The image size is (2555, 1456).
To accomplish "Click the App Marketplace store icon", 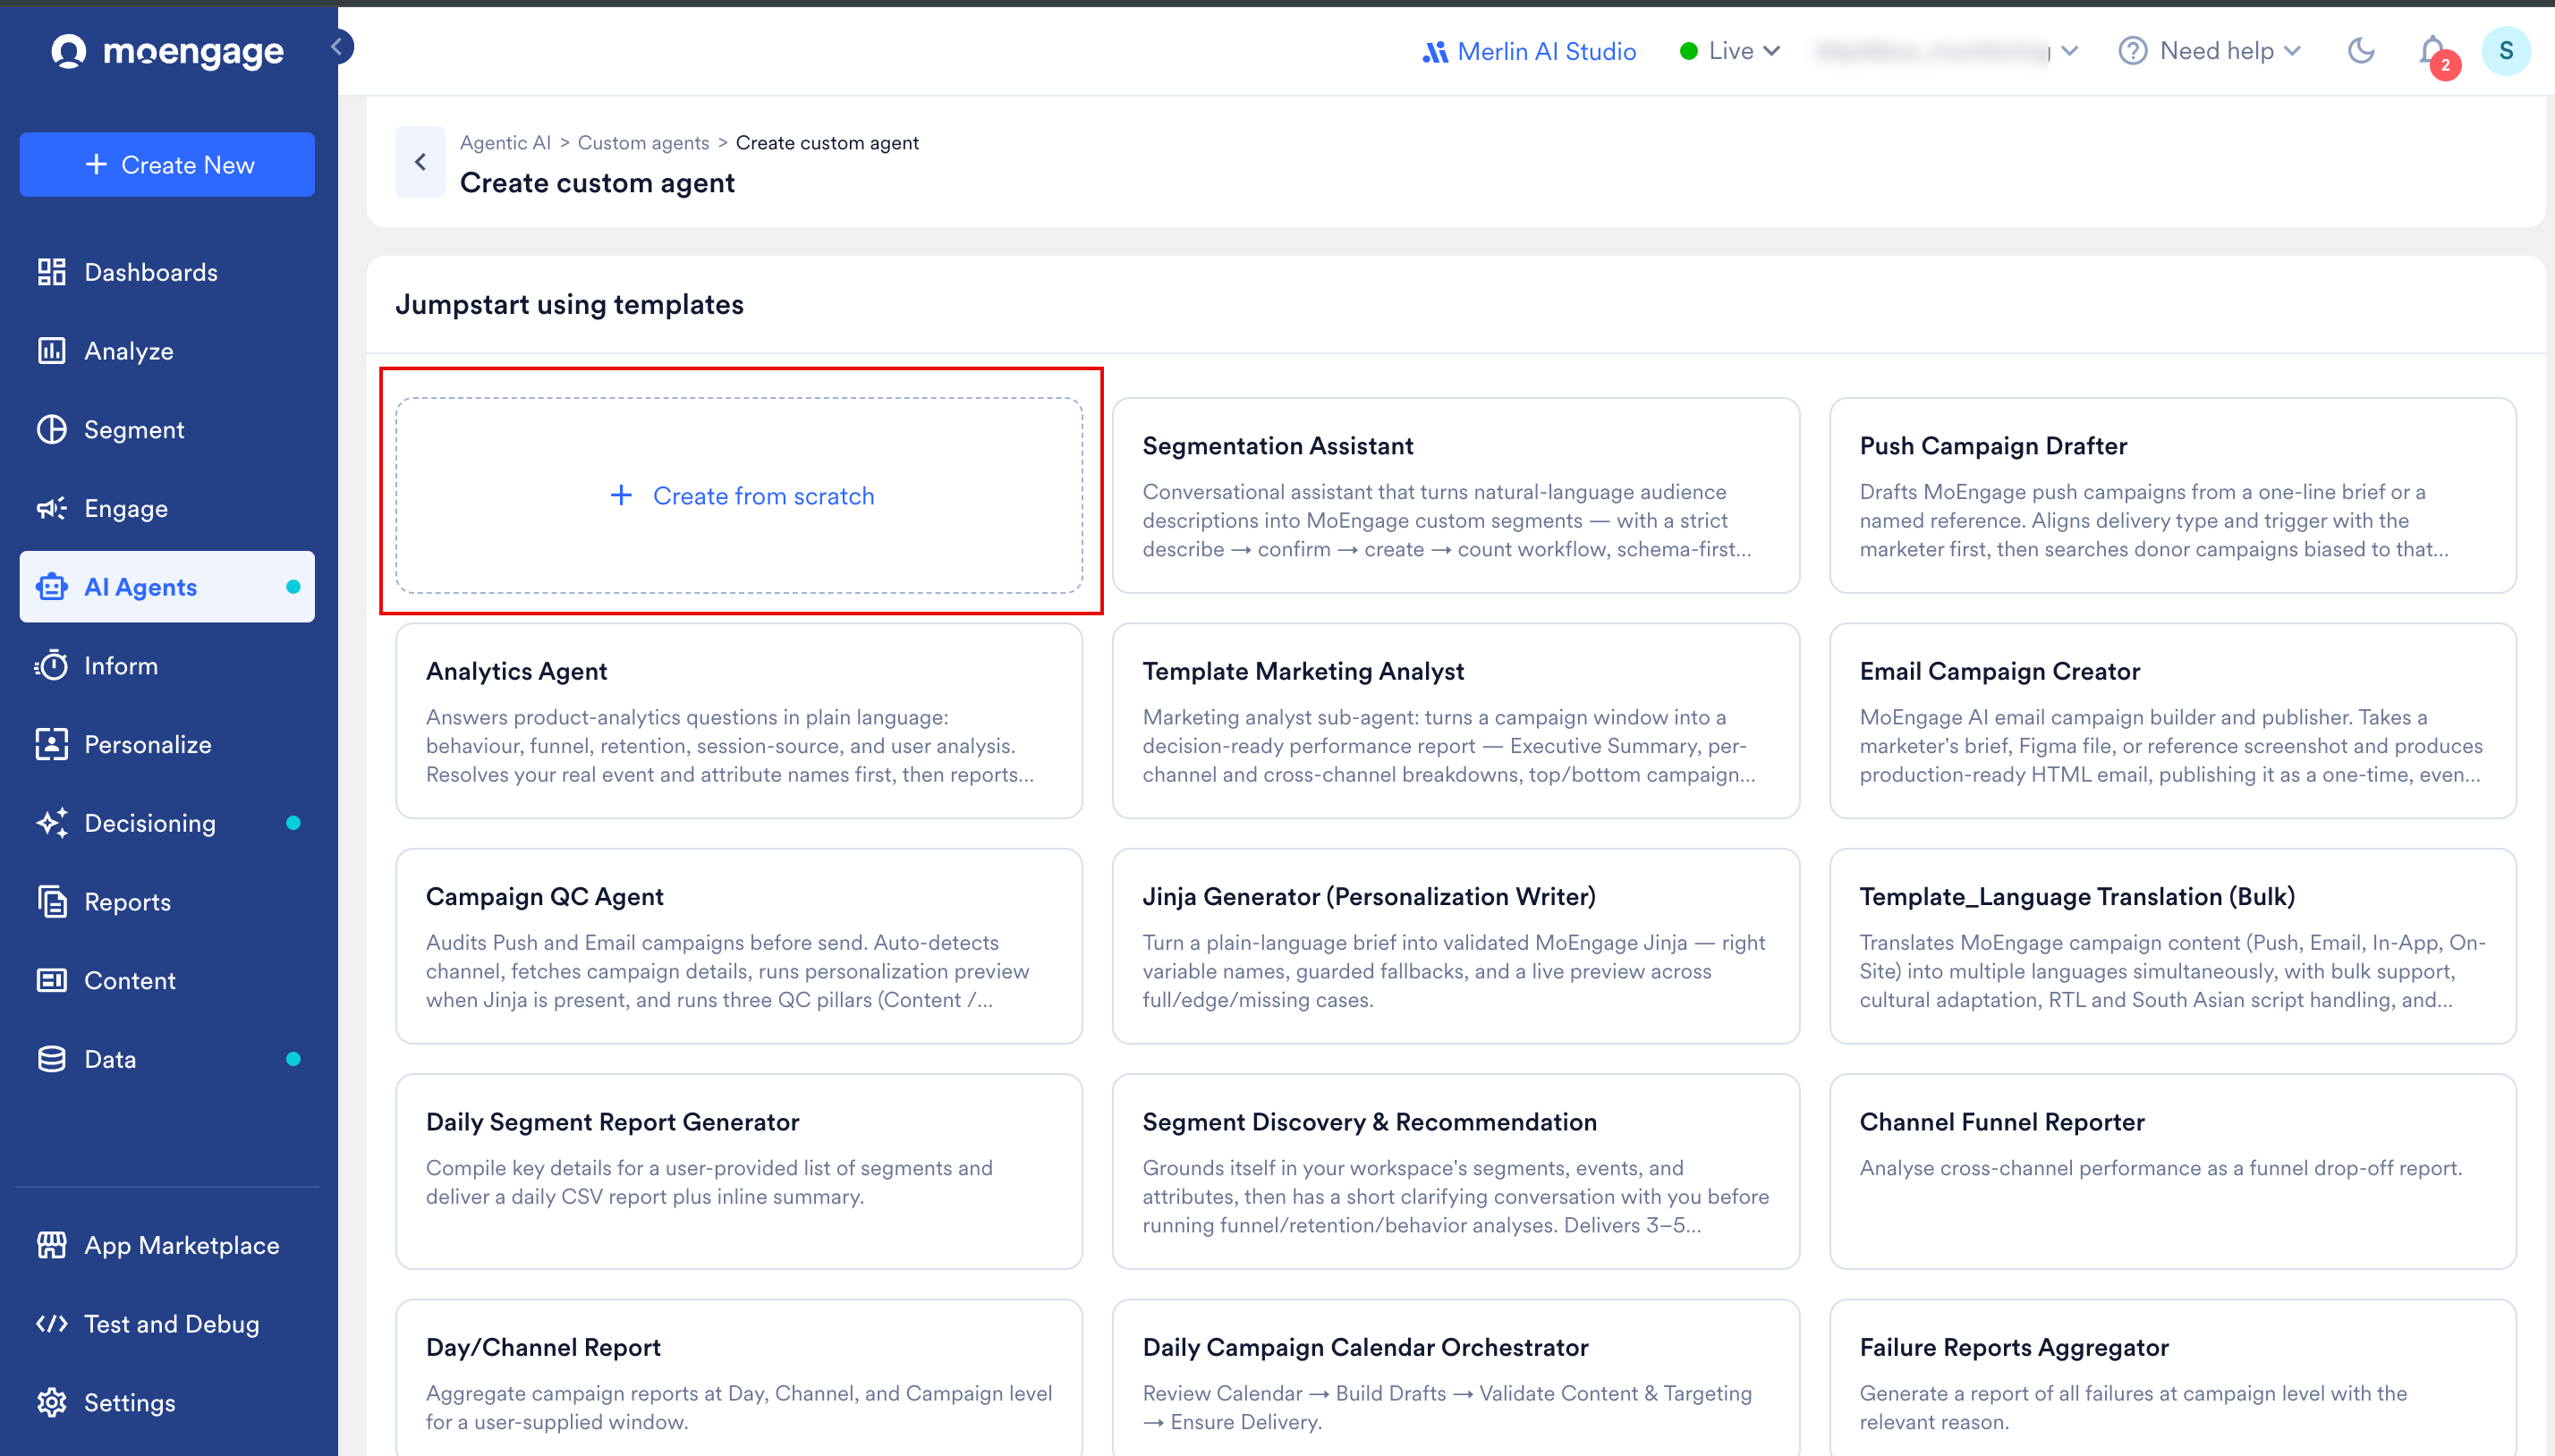I will click(x=51, y=1245).
